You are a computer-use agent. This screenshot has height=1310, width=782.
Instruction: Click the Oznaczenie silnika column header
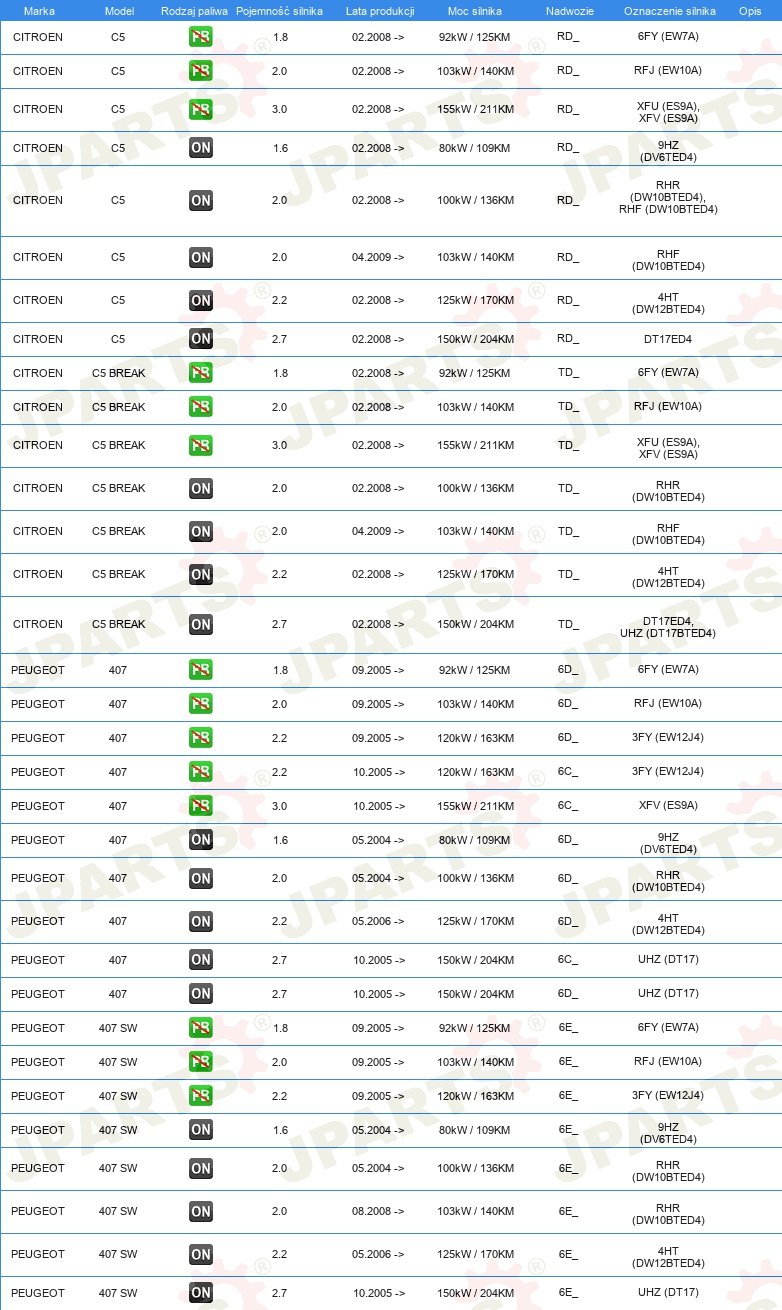[x=670, y=10]
